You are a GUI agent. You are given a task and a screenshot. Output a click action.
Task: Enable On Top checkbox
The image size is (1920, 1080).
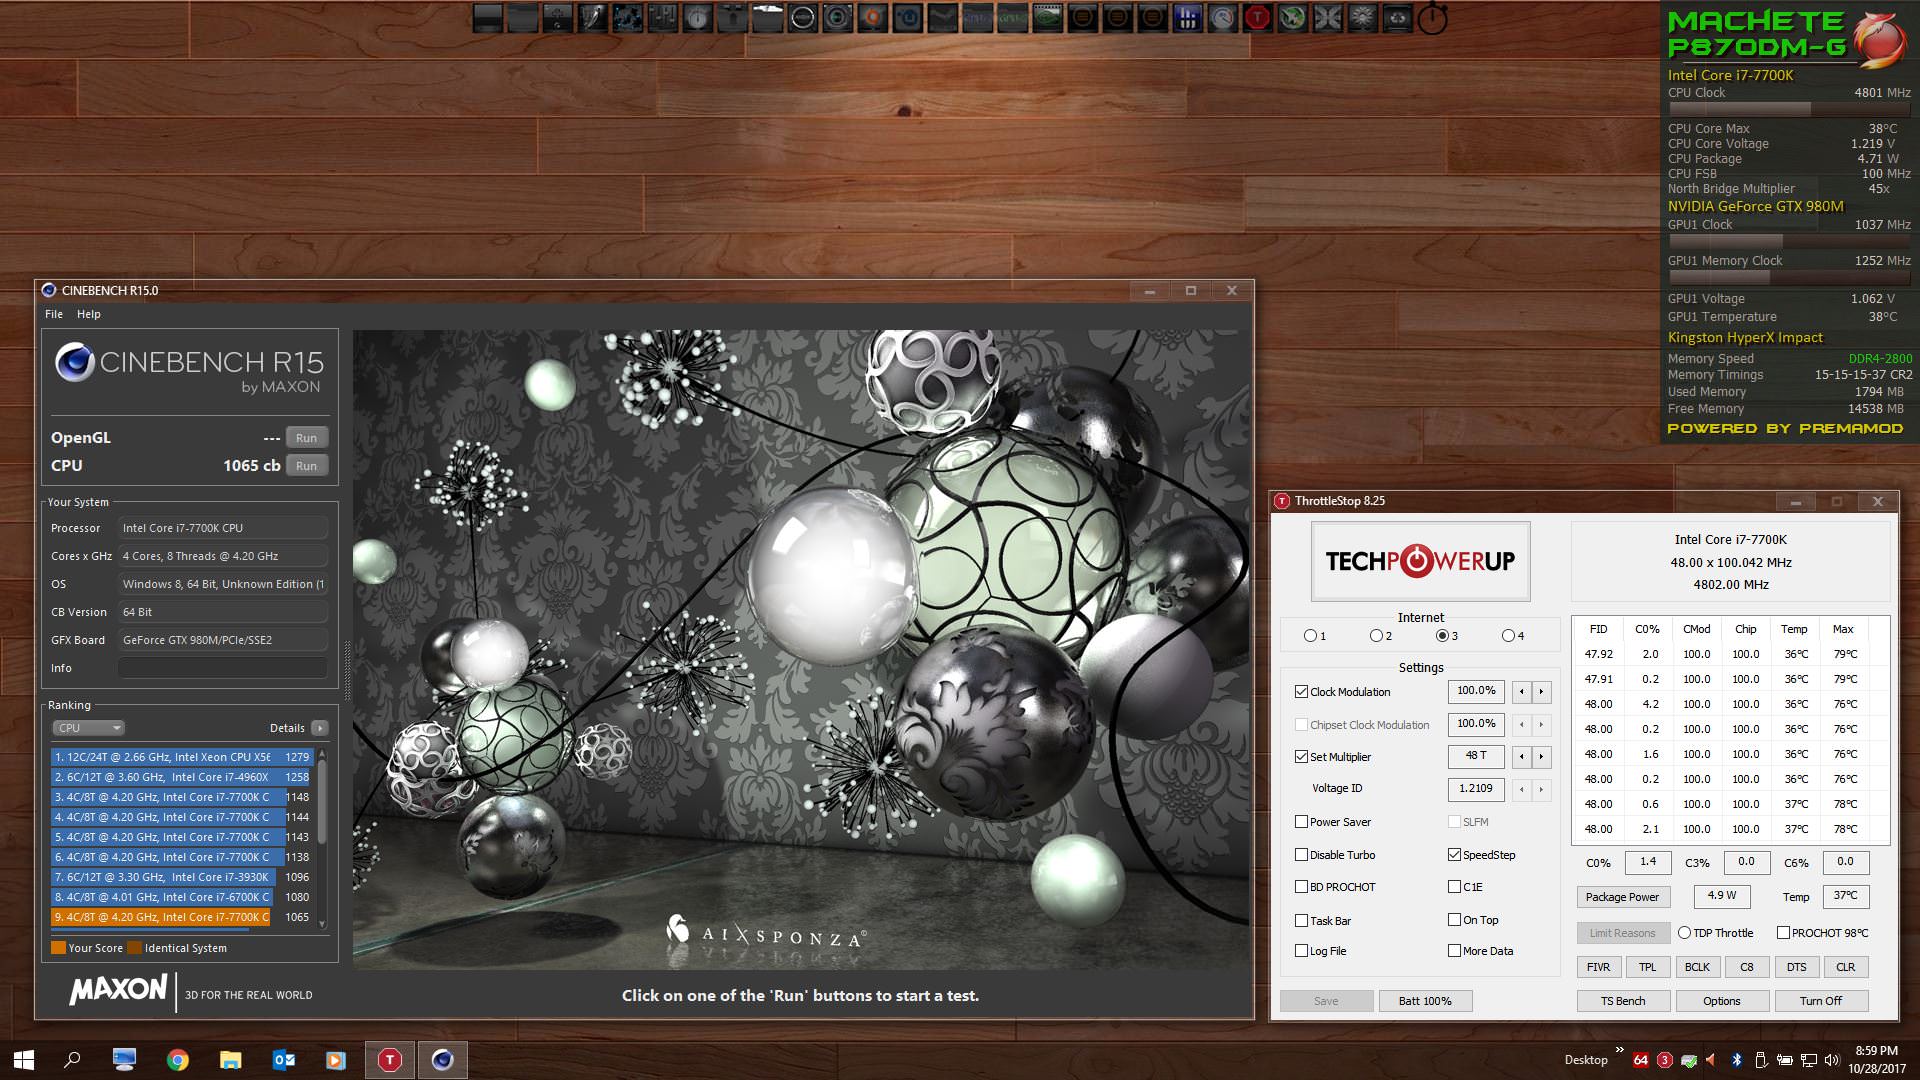[x=1454, y=920]
